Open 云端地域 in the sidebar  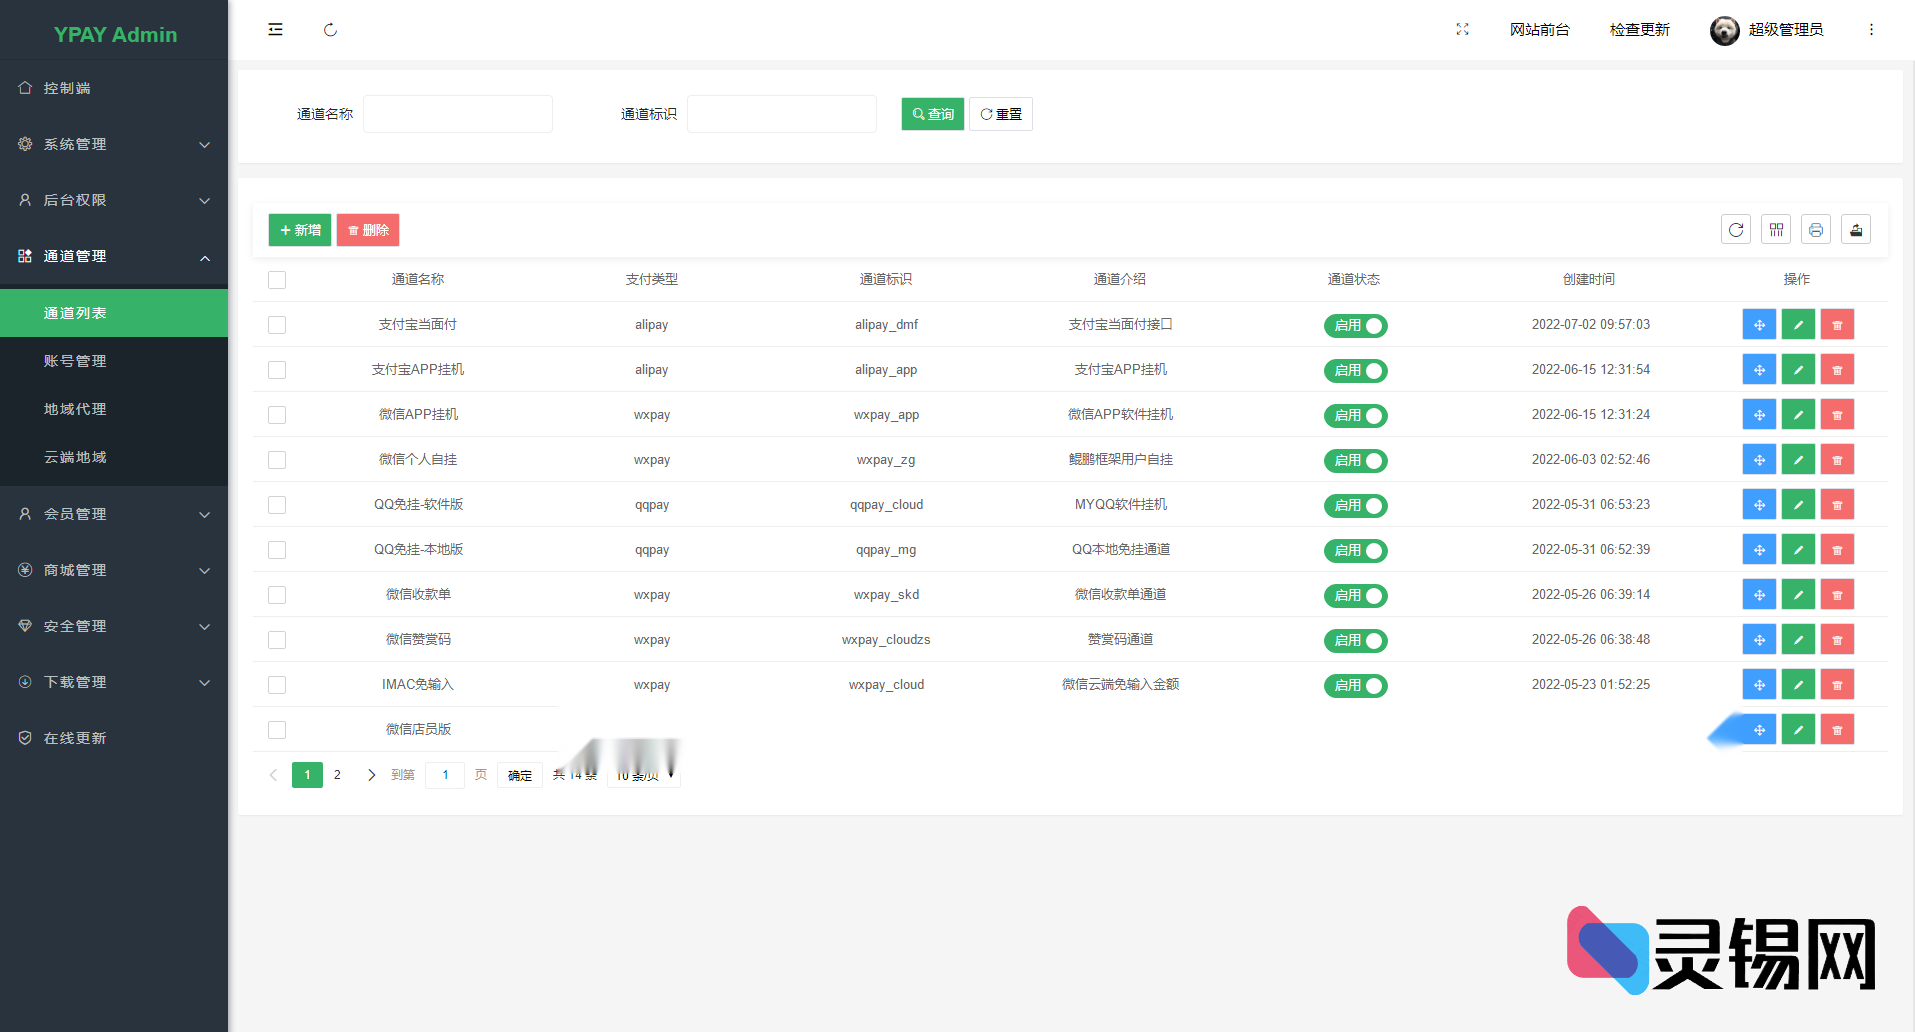click(x=75, y=457)
